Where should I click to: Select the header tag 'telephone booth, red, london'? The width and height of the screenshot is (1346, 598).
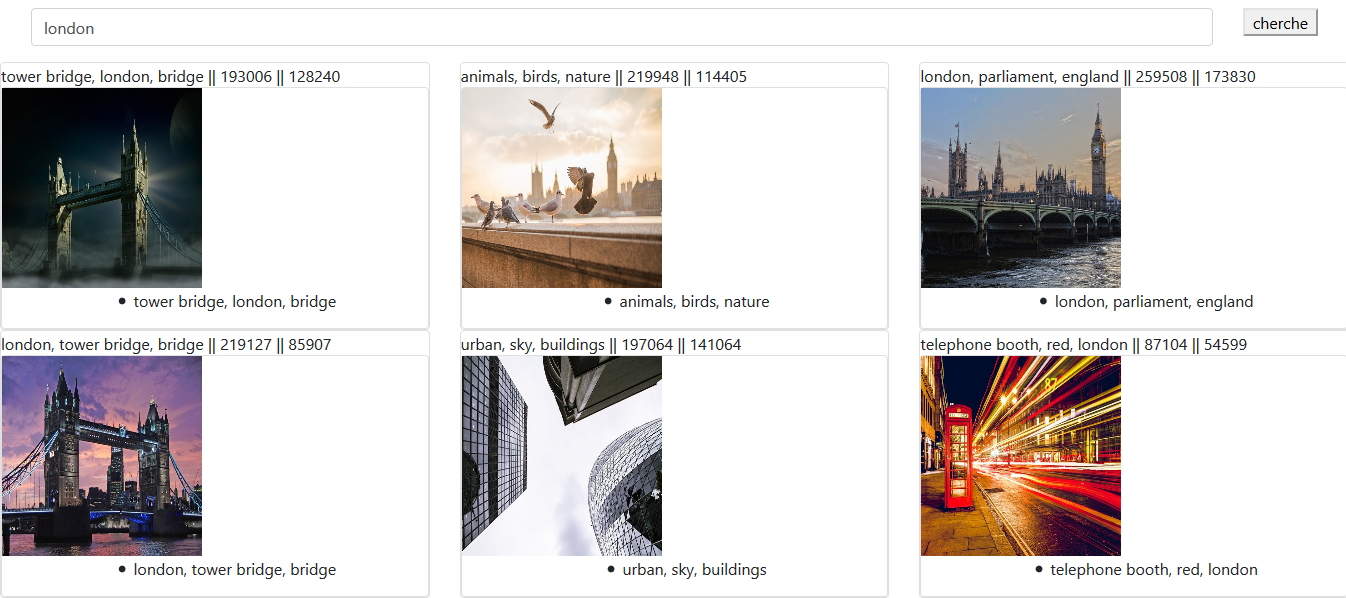[1022, 344]
